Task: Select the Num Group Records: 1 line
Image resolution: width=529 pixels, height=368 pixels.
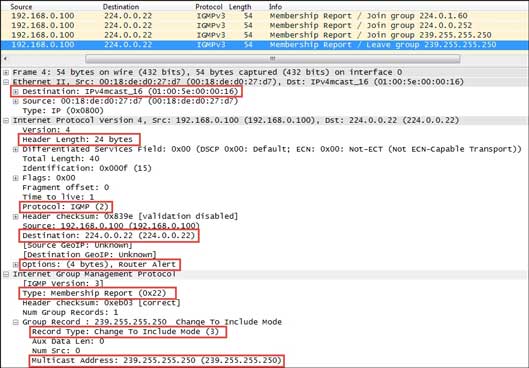Action: coord(70,312)
